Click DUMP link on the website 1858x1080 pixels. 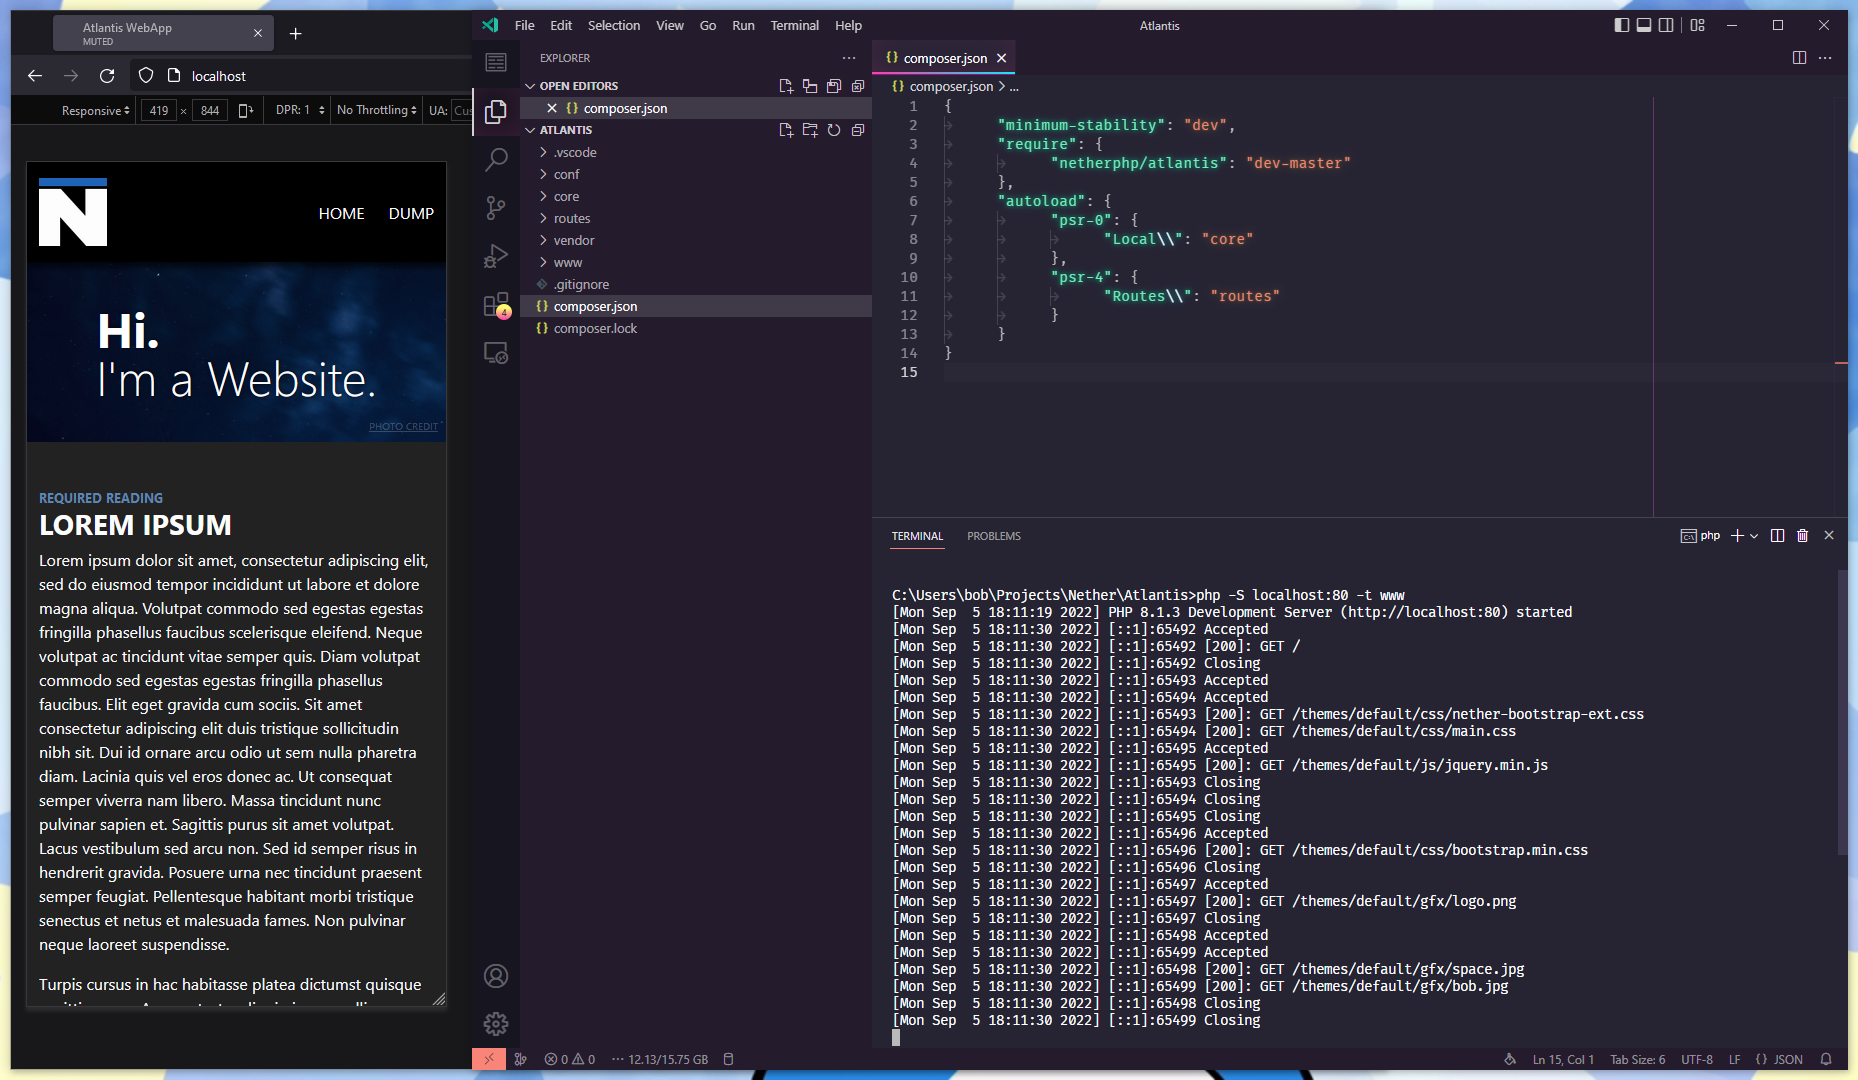pyautogui.click(x=411, y=214)
